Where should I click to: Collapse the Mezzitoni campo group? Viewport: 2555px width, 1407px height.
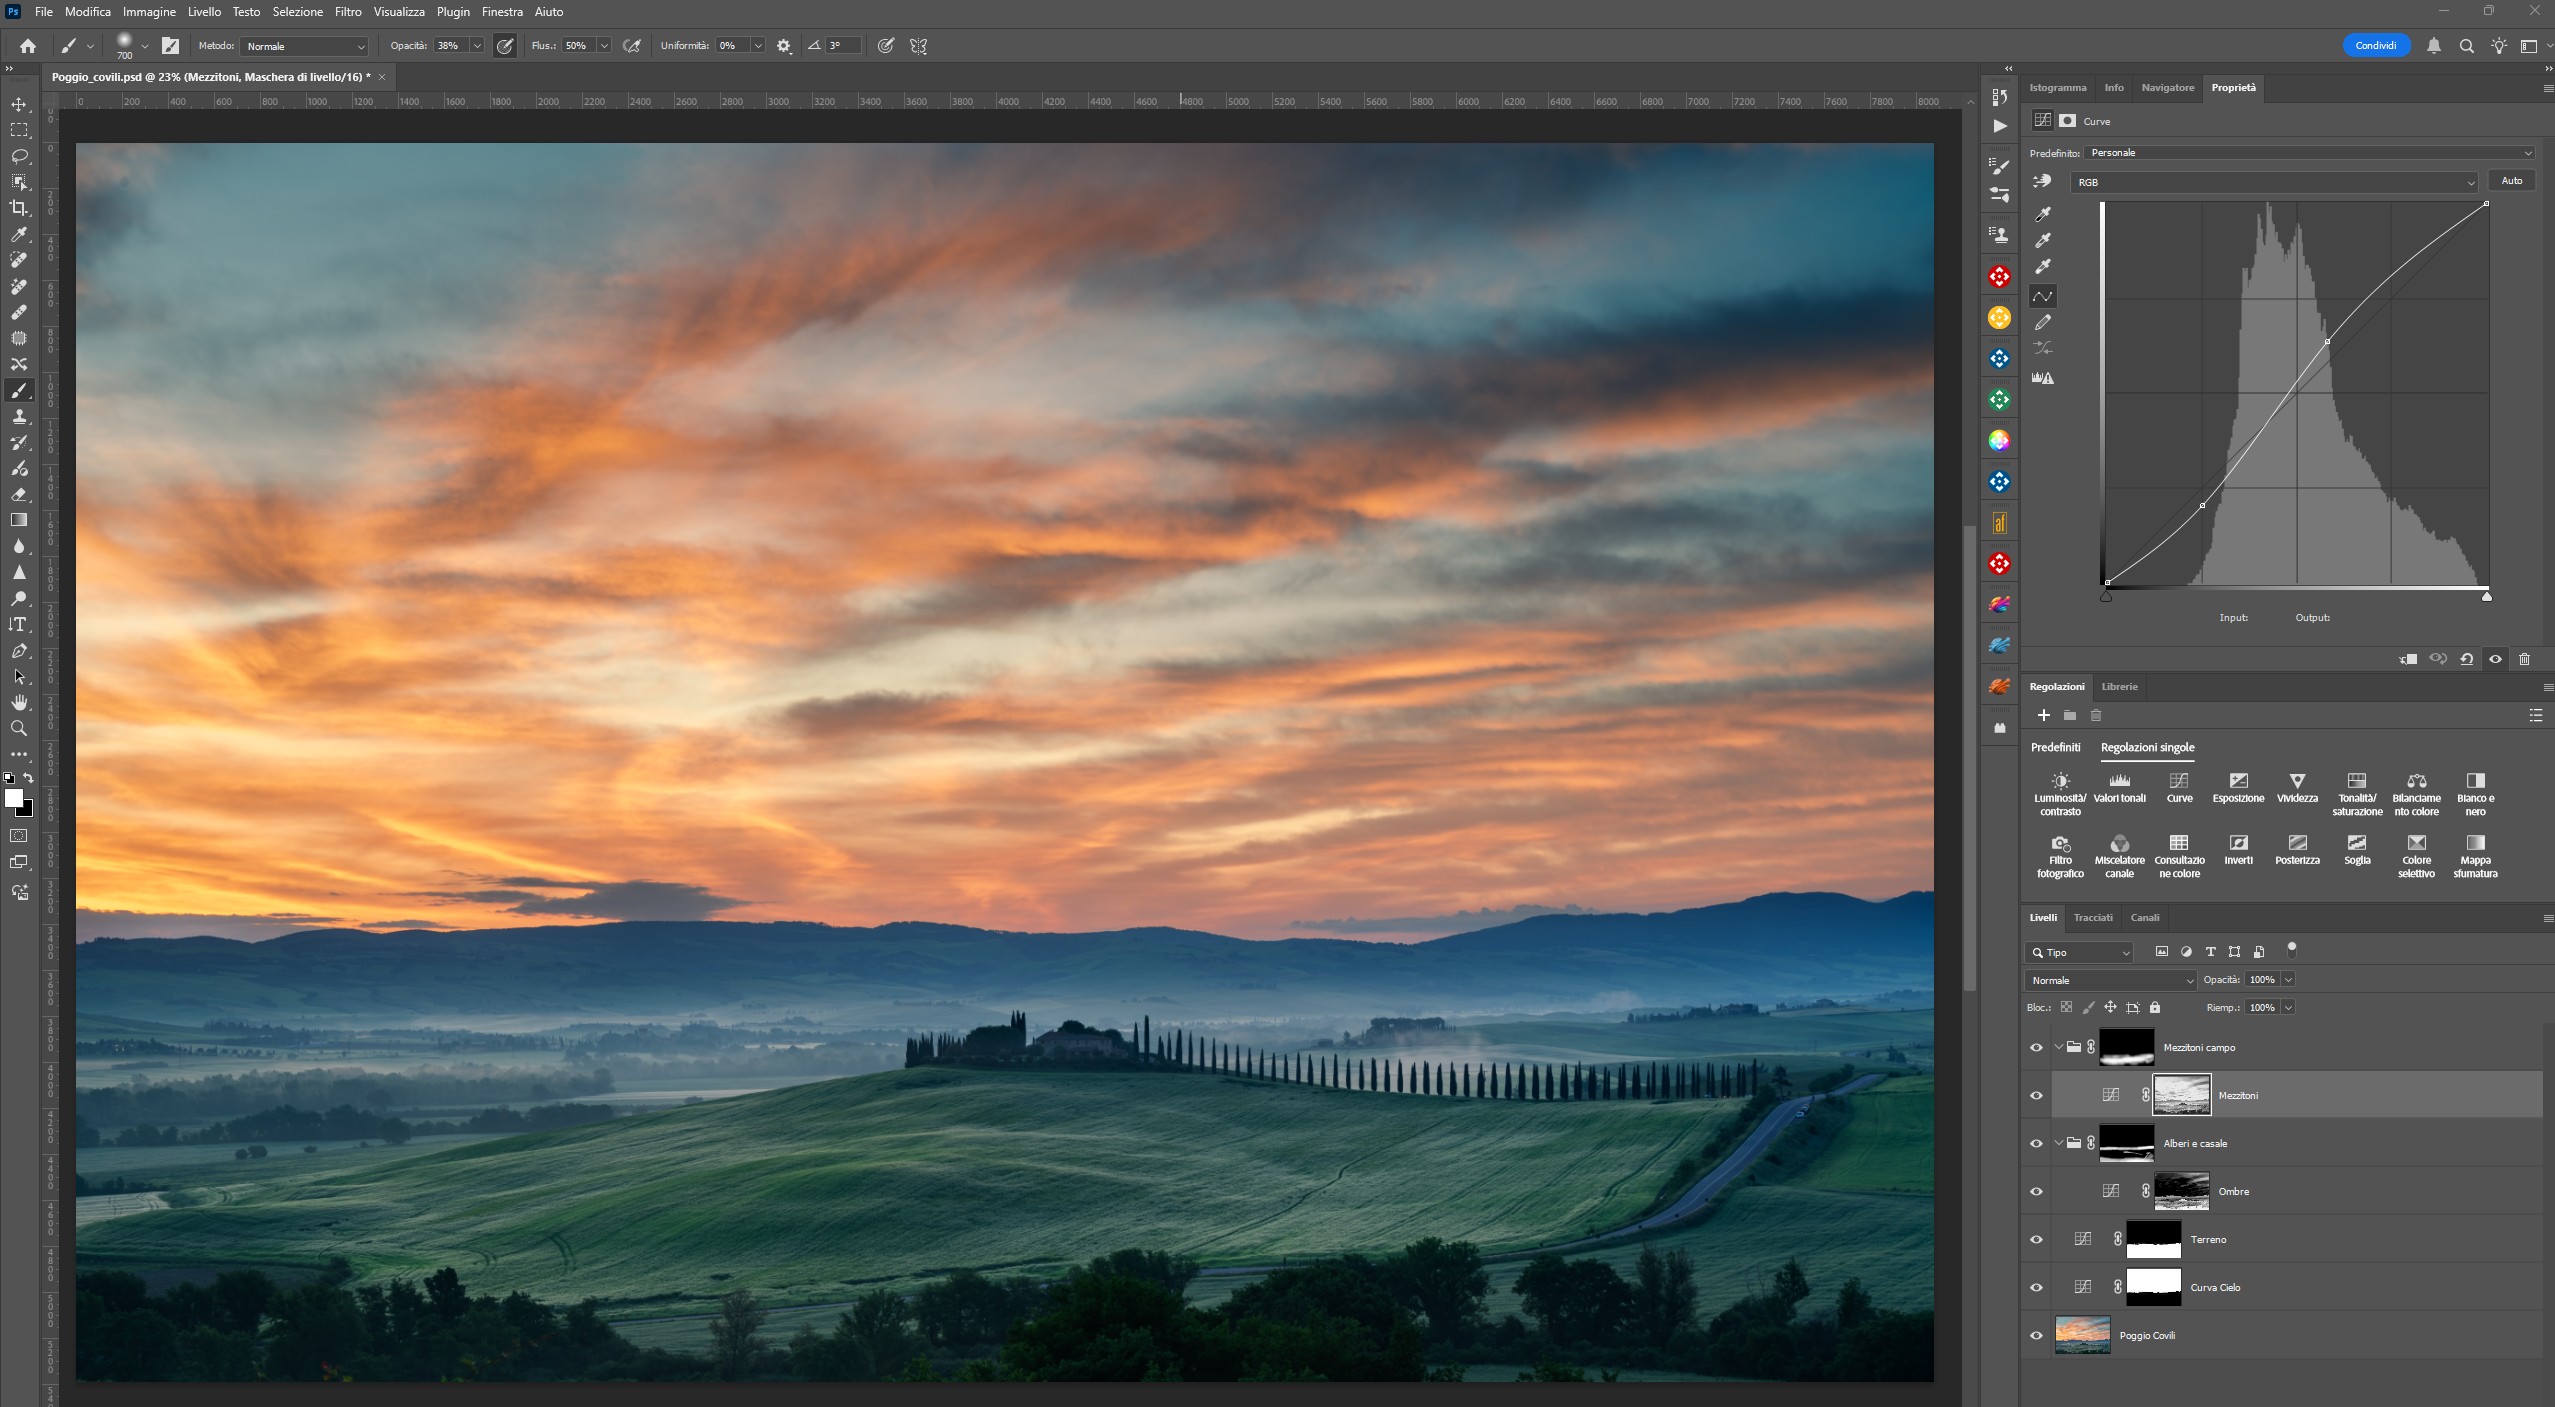click(x=2059, y=1047)
